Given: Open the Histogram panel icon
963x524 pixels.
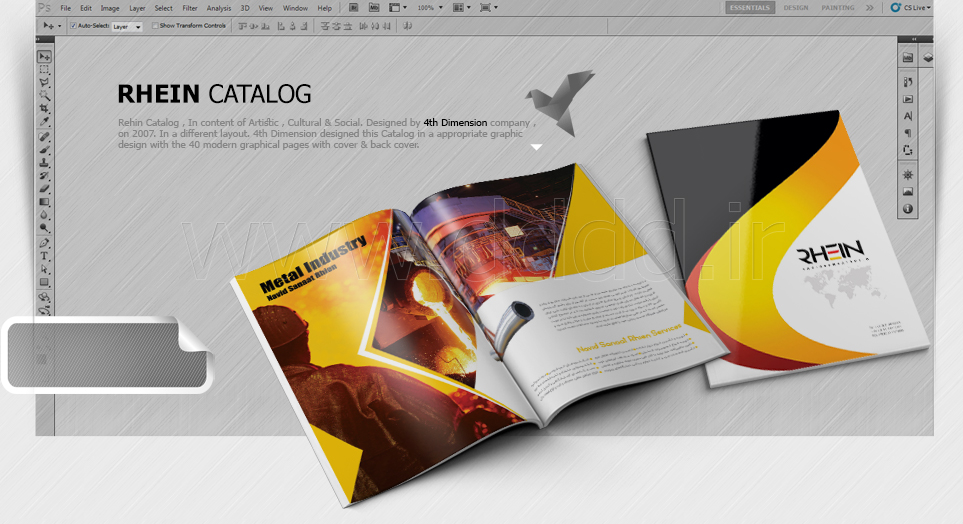Looking at the screenshot, I should [908, 192].
